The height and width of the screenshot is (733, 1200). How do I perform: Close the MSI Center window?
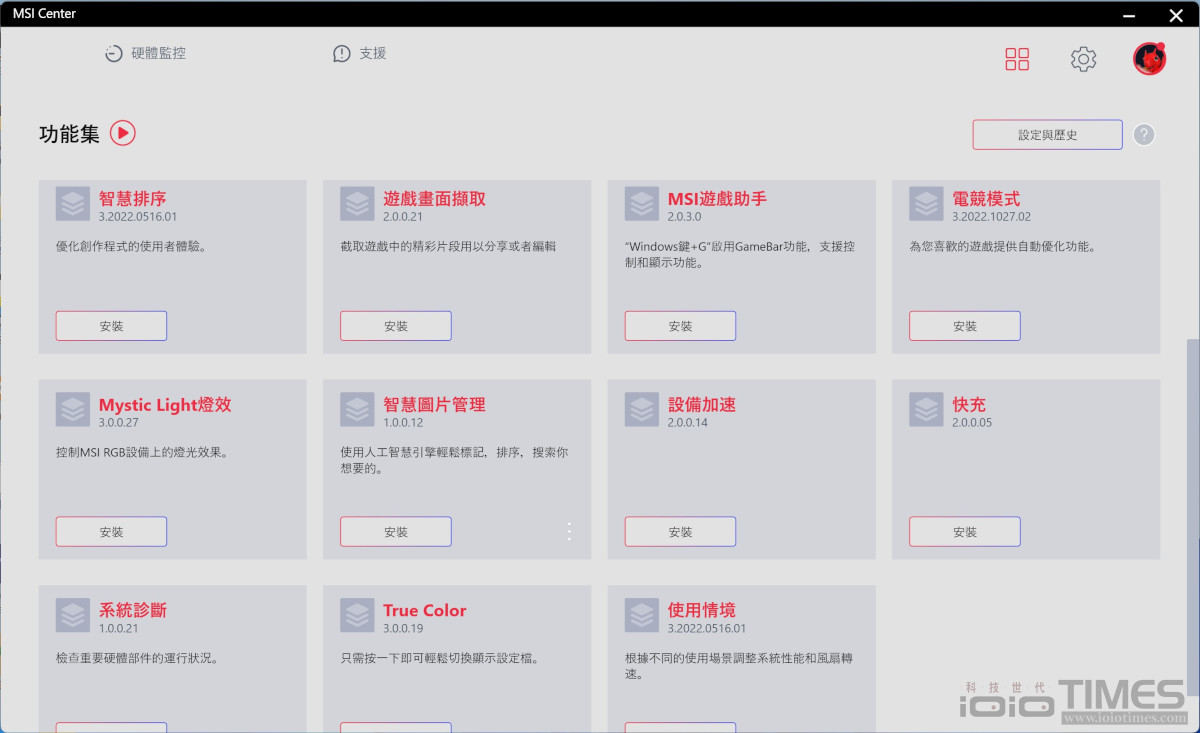tap(1175, 15)
